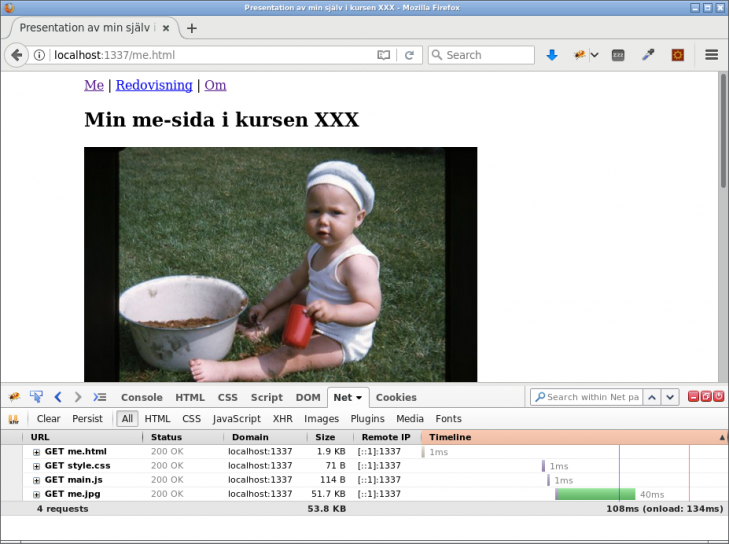Minimize Firebug with the red minus button
This screenshot has height=544, width=729.
point(693,397)
